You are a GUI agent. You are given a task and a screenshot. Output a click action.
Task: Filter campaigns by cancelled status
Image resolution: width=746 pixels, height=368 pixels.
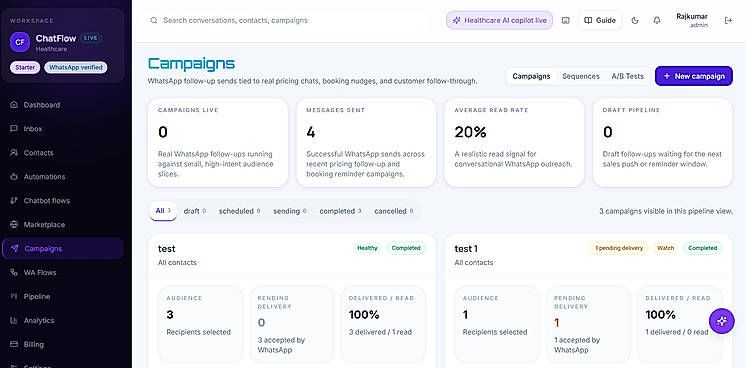pyautogui.click(x=393, y=211)
